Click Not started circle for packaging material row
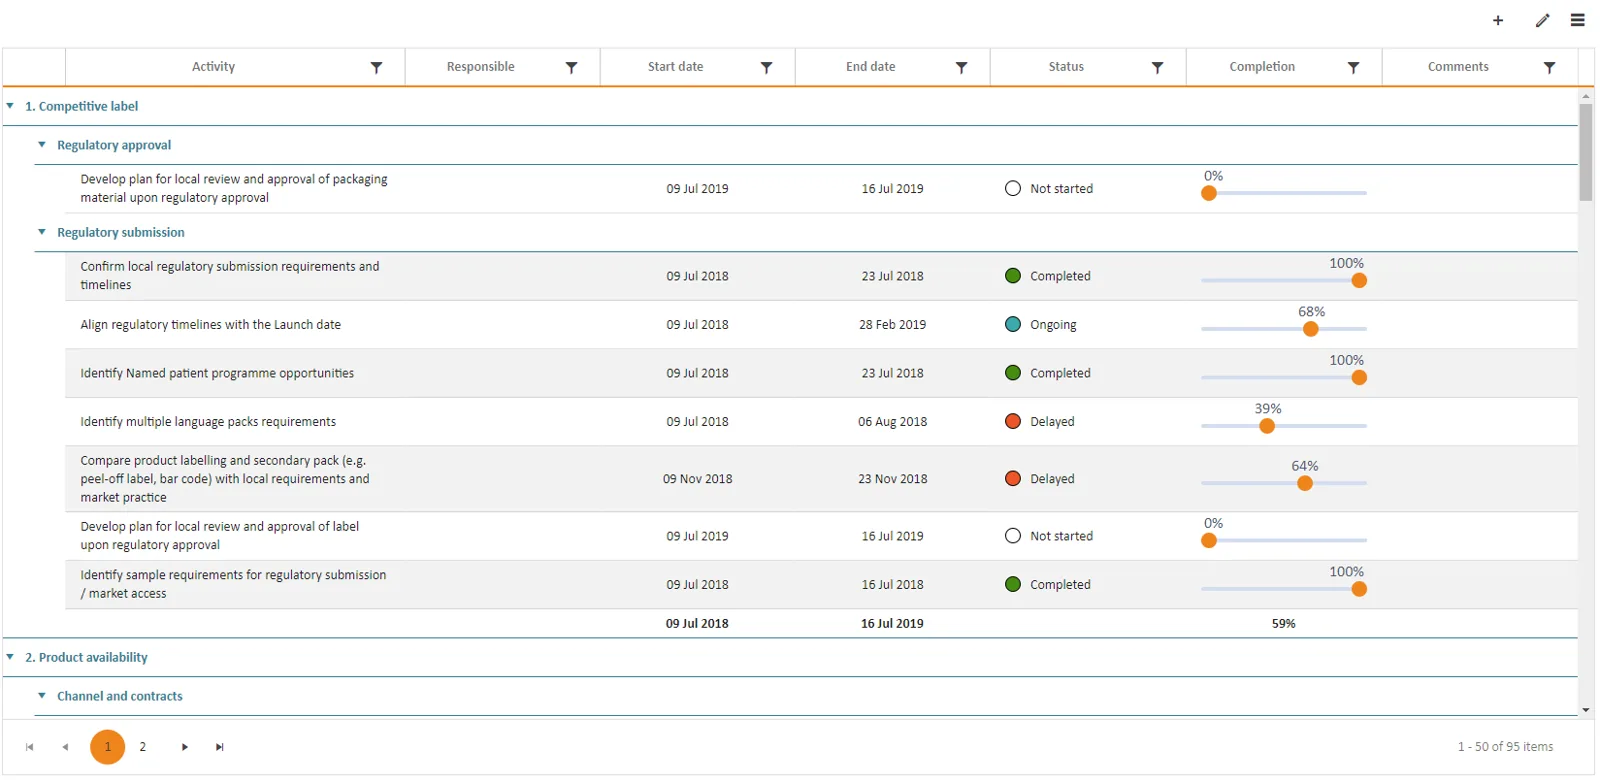1600x782 pixels. click(x=1013, y=188)
